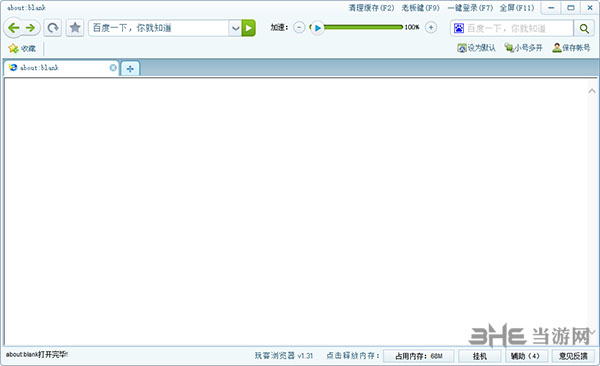Screen dimensions: 600x366
Task: Click 清理缓存(F2) clear cache
Action: coord(371,8)
